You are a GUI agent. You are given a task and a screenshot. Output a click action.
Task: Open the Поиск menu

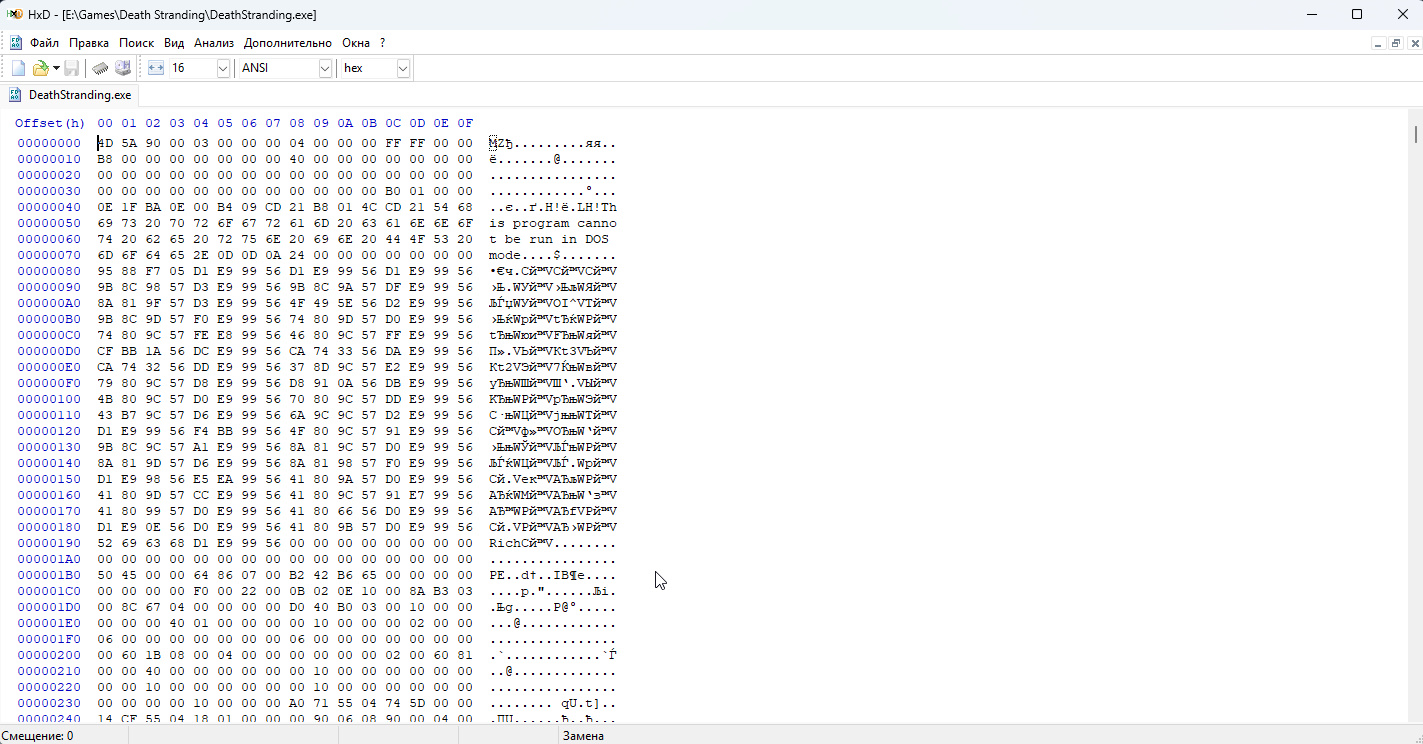pos(136,43)
